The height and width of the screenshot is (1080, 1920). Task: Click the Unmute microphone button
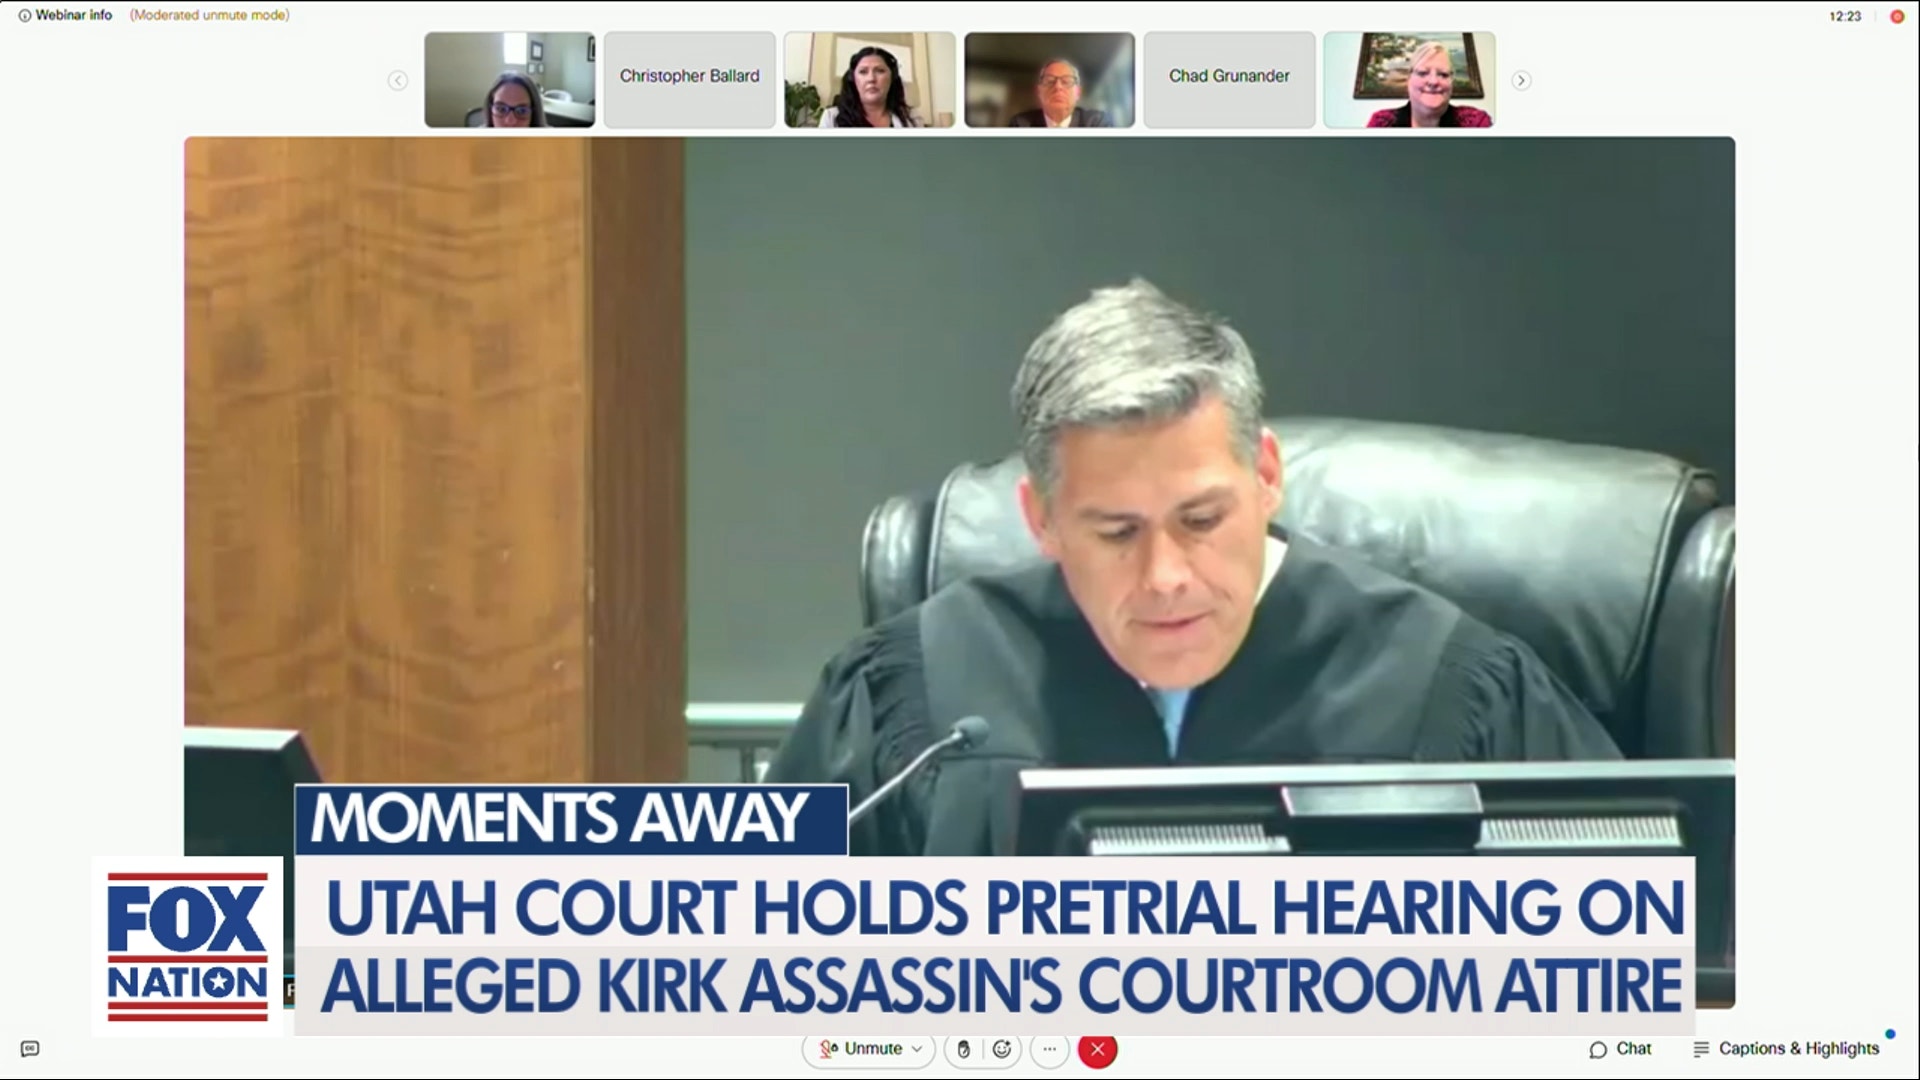(860, 1048)
